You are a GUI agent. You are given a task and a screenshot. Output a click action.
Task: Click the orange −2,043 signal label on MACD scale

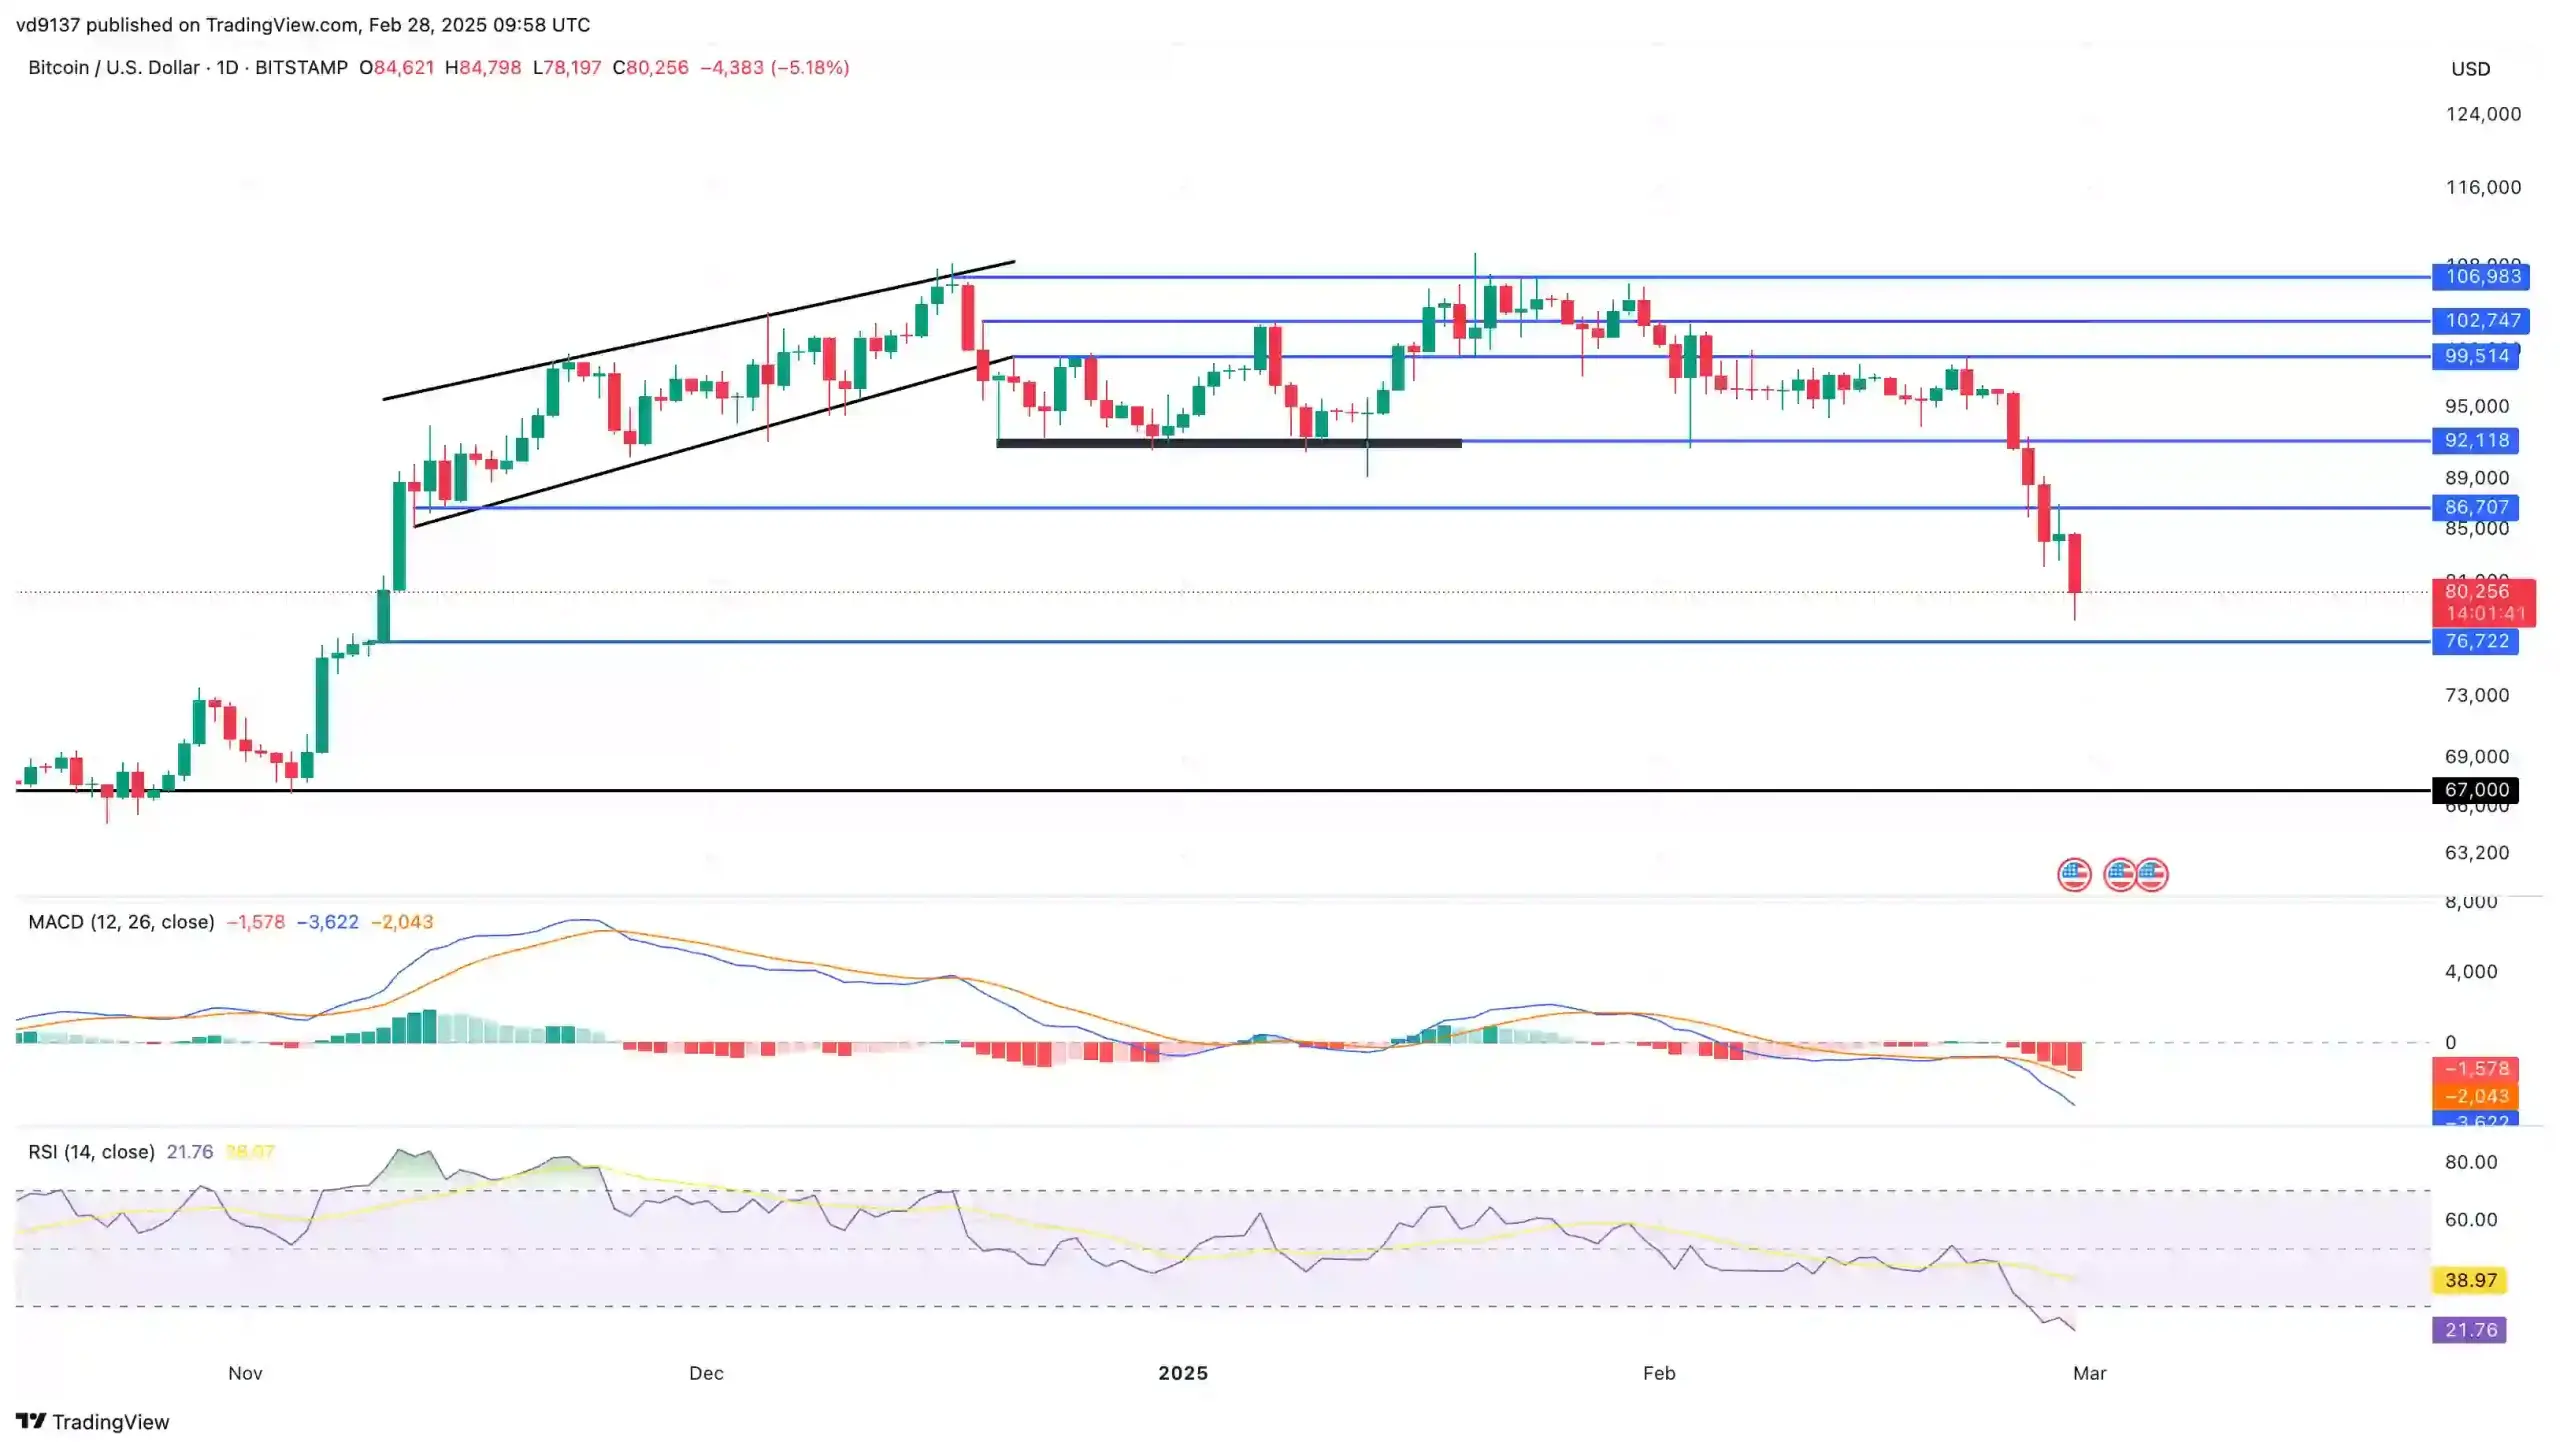2476,1096
